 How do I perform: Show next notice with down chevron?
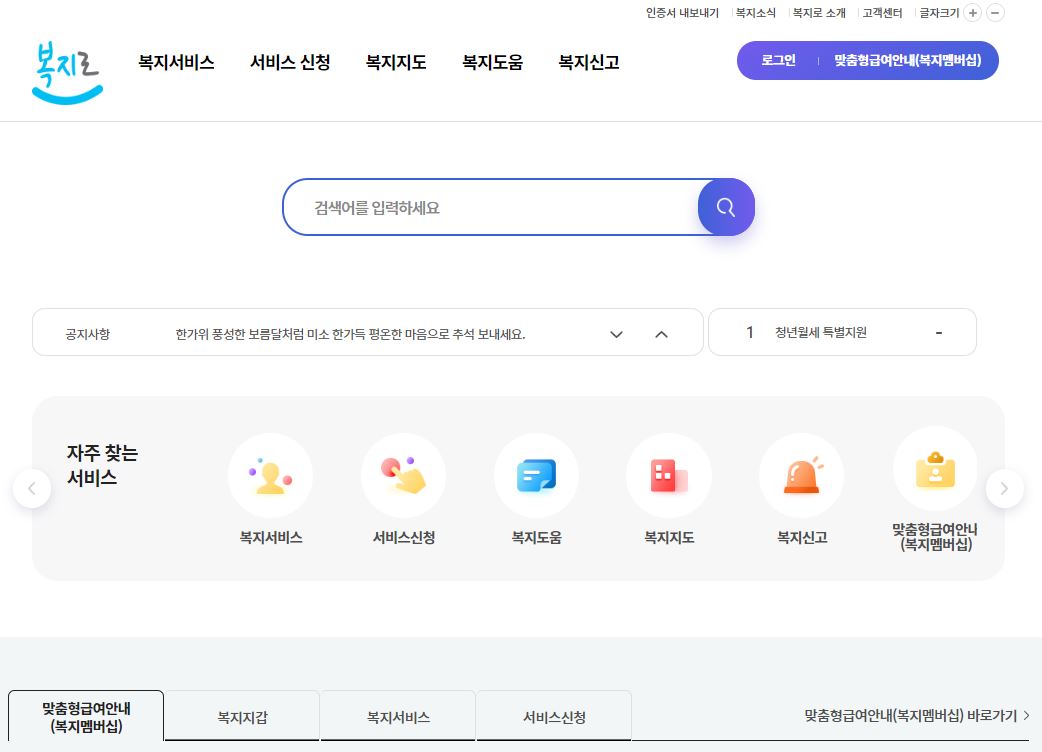(x=617, y=334)
